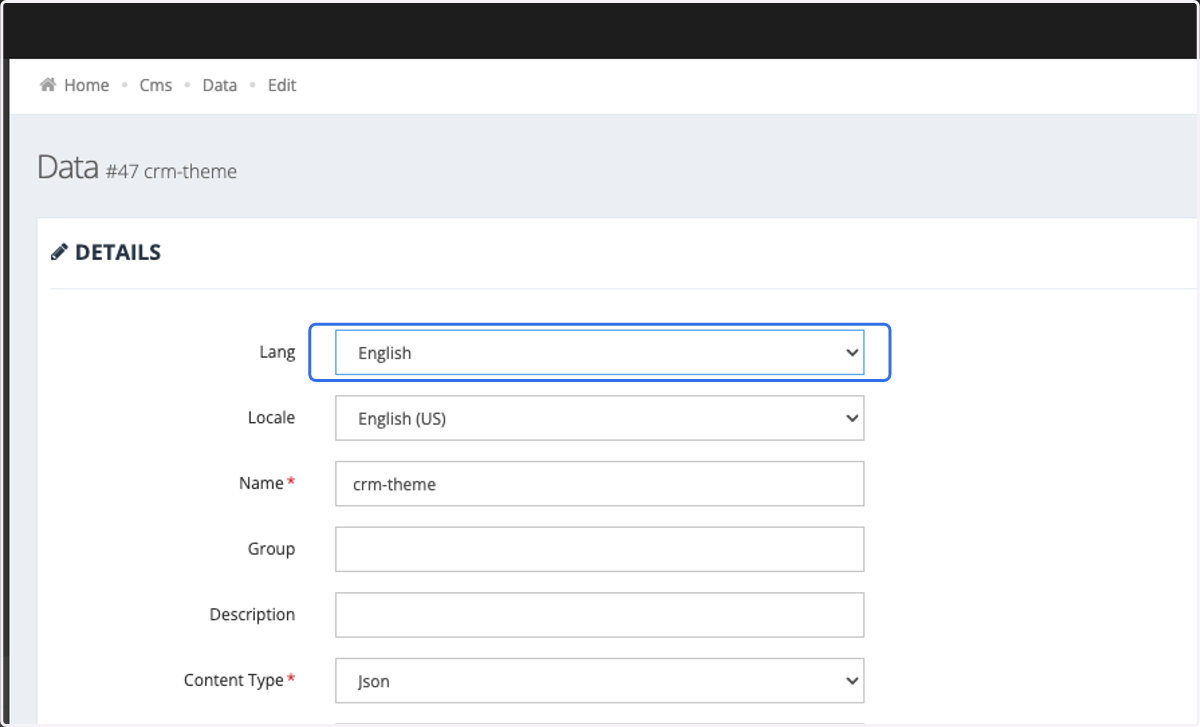
Task: Click into the empty Description field
Action: [599, 615]
